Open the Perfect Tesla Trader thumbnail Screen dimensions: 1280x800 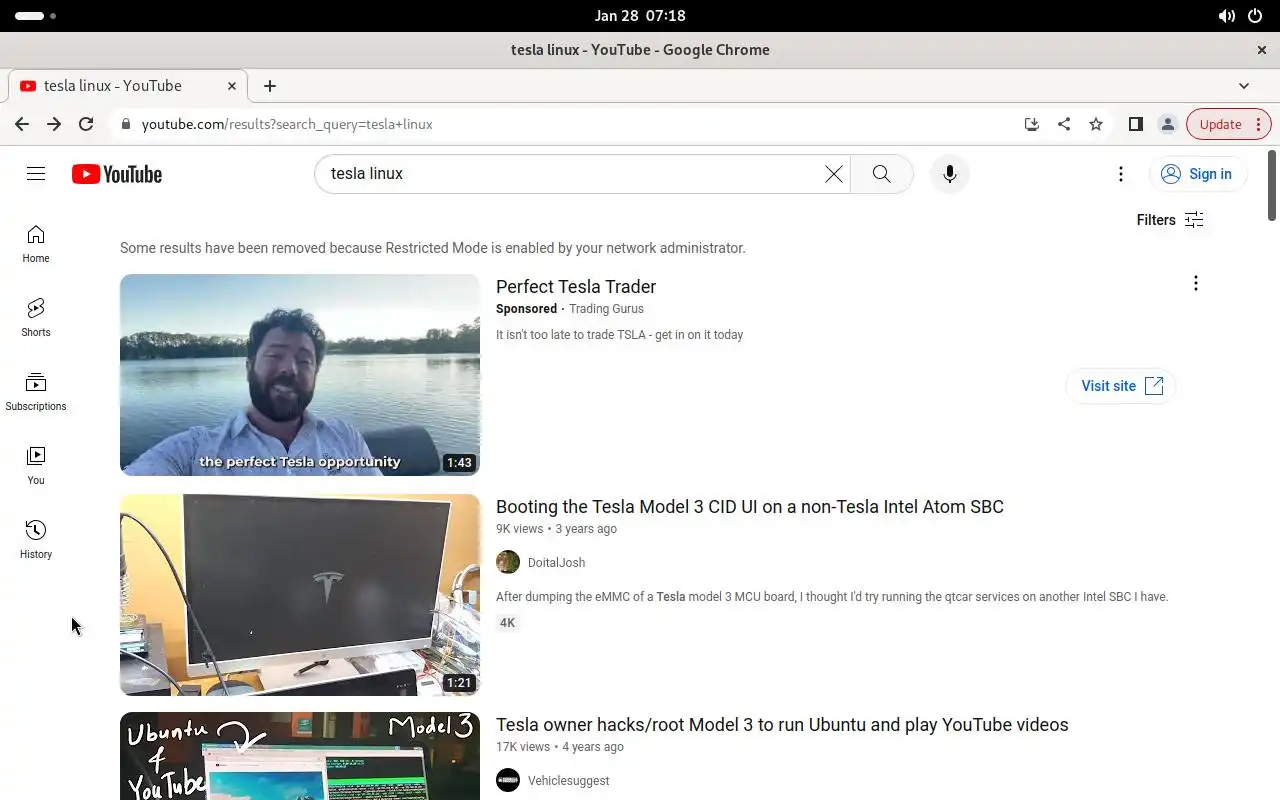pyautogui.click(x=300, y=375)
